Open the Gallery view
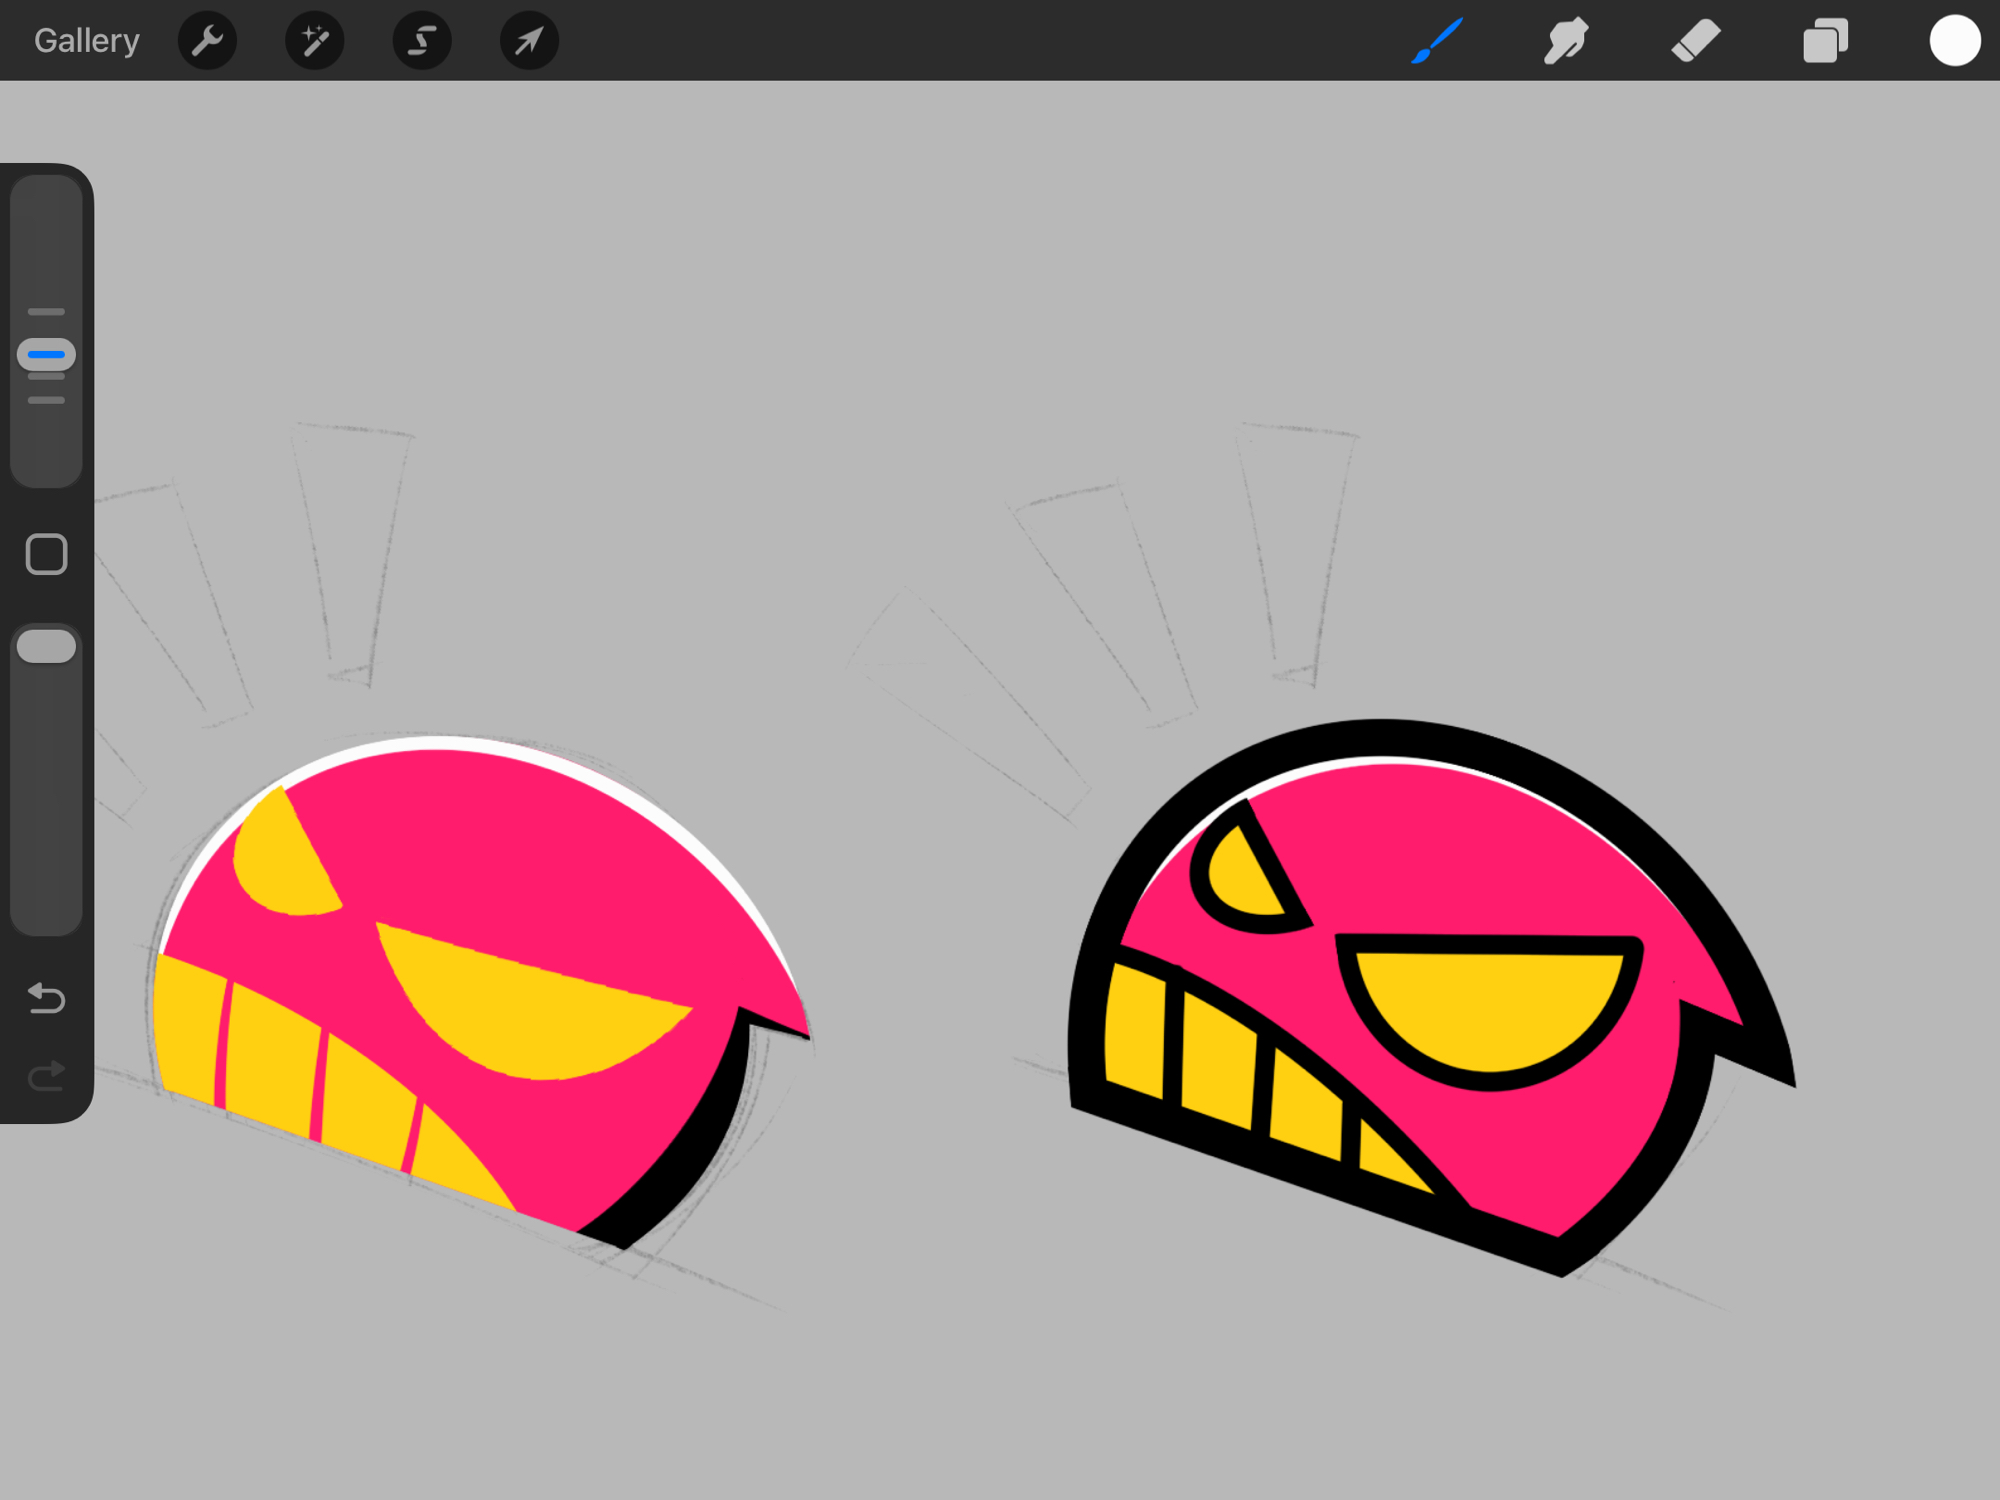The image size is (2000, 1500). (86, 41)
